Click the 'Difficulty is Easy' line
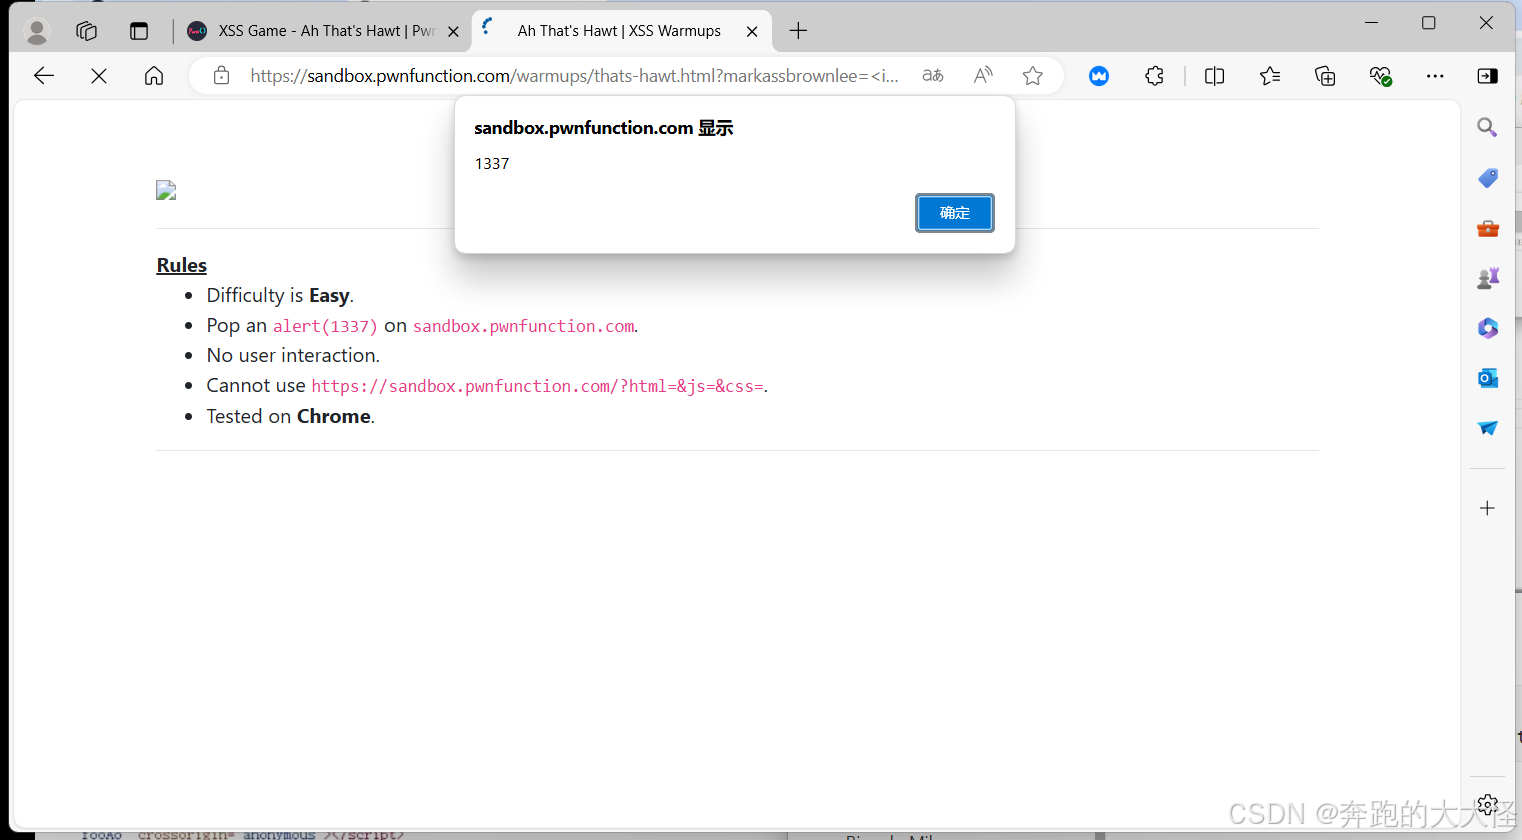 (280, 295)
